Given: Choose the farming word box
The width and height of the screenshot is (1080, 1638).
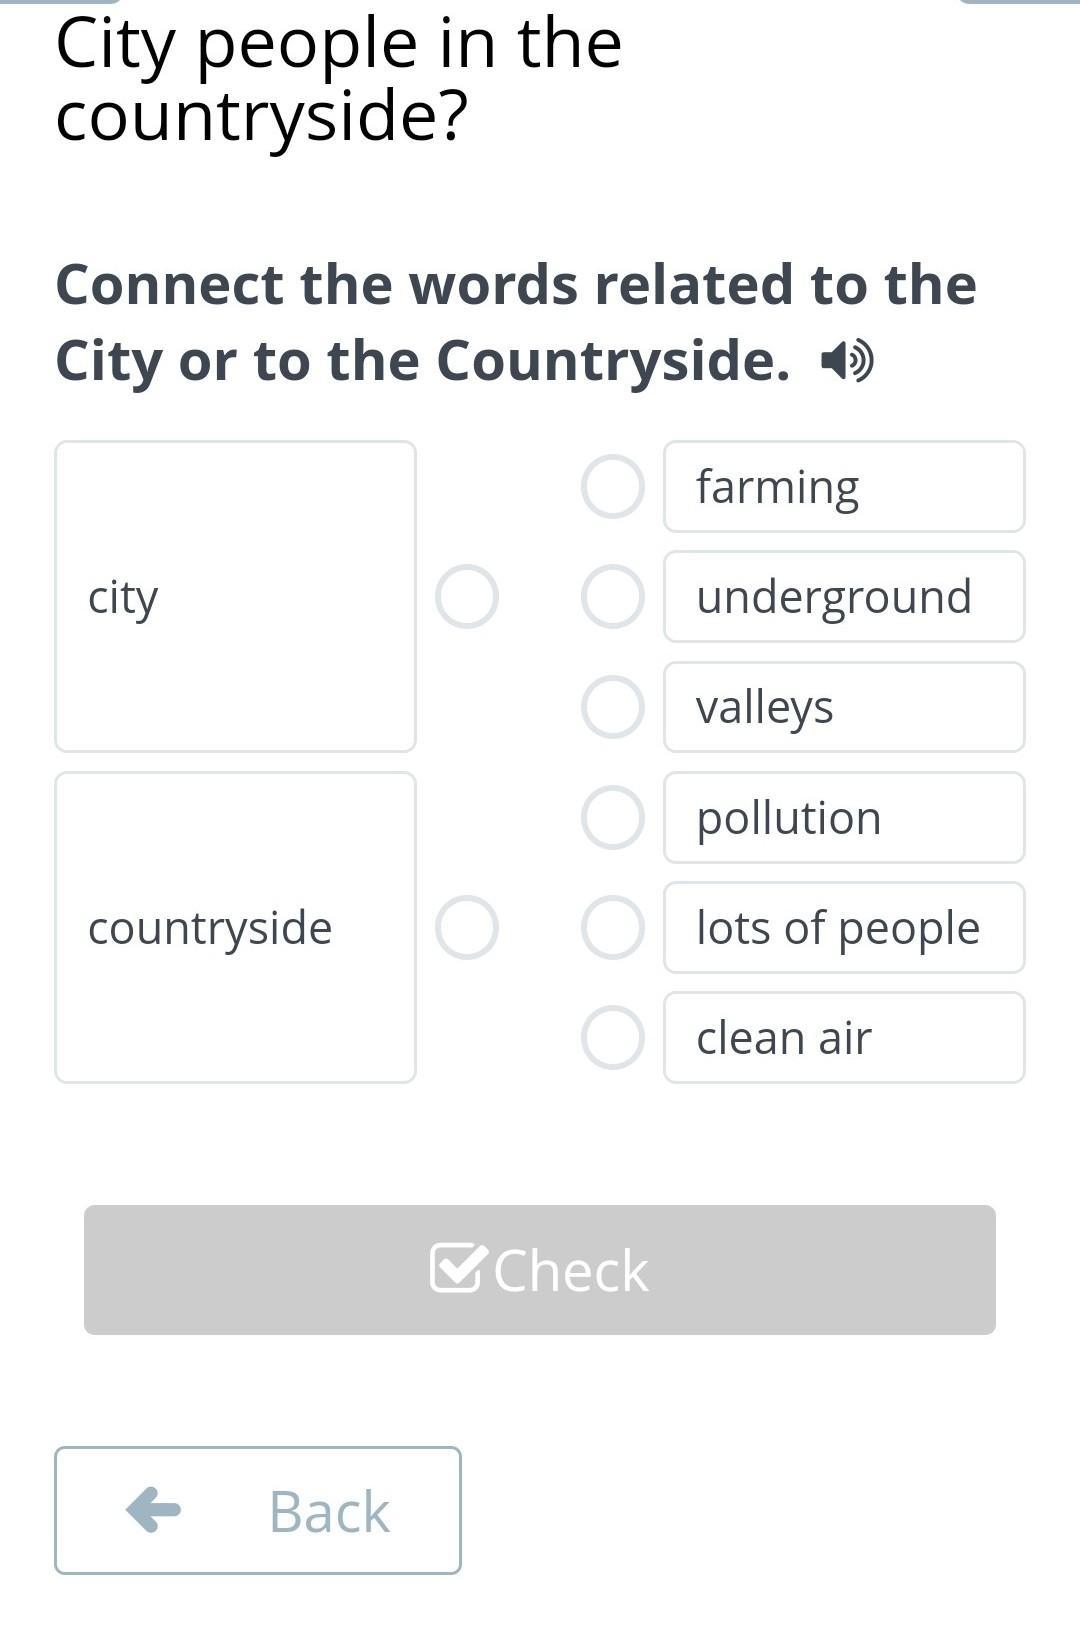Looking at the screenshot, I should [844, 487].
